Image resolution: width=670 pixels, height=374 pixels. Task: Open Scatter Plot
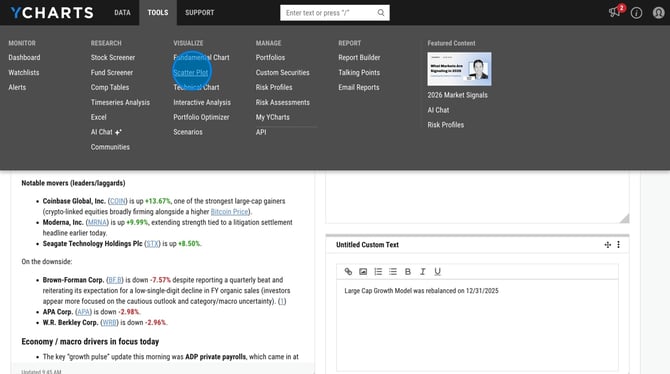pos(191,72)
